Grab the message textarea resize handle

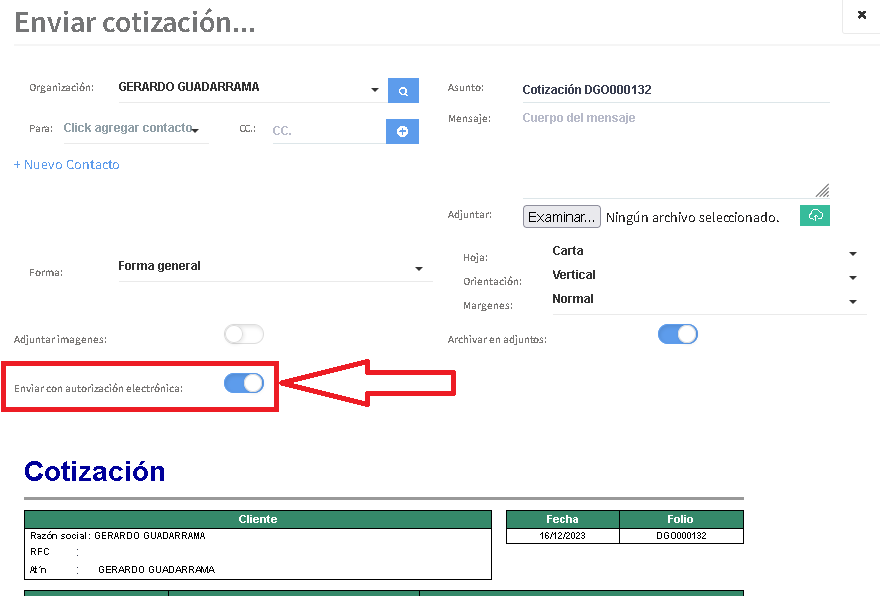coord(822,190)
